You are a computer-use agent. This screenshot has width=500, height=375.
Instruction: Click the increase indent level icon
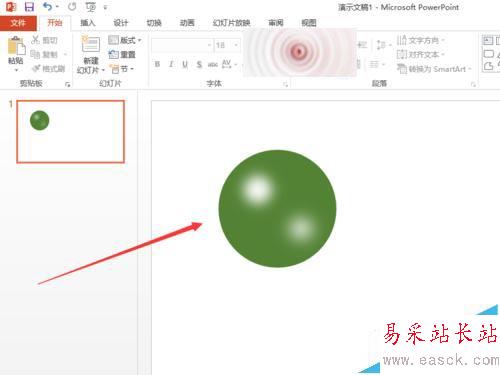click(362, 45)
